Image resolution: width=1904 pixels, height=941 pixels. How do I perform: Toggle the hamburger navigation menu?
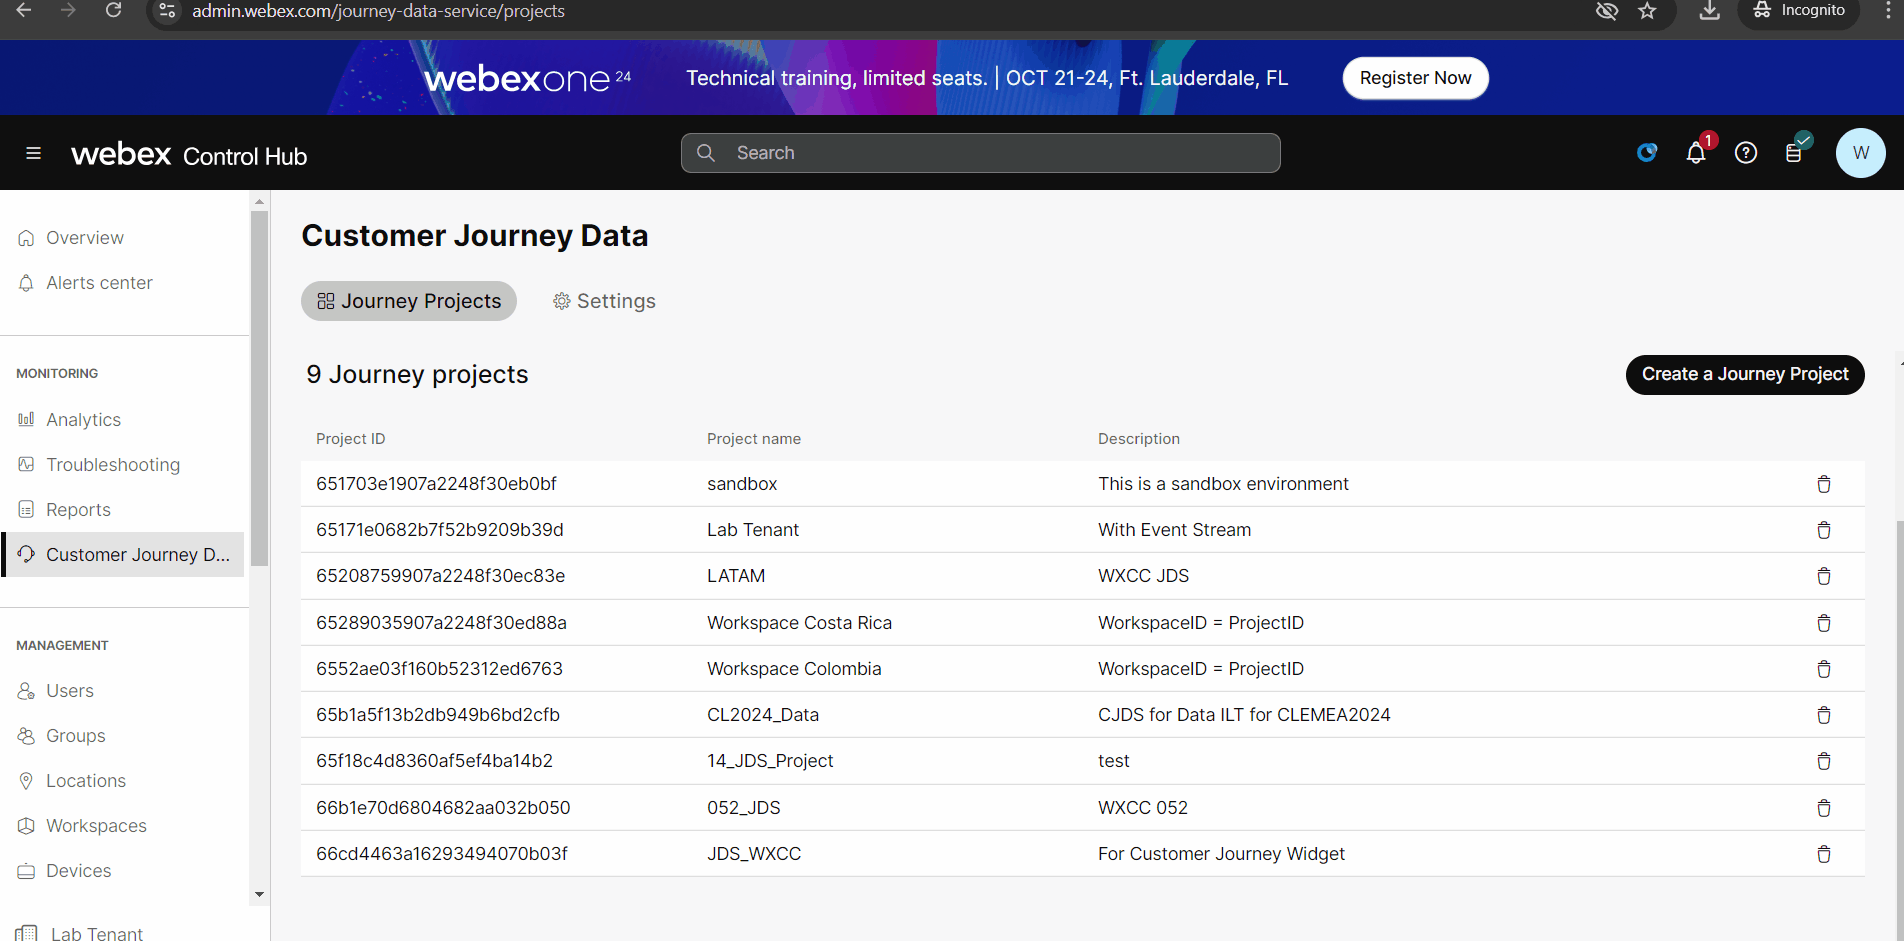[33, 153]
